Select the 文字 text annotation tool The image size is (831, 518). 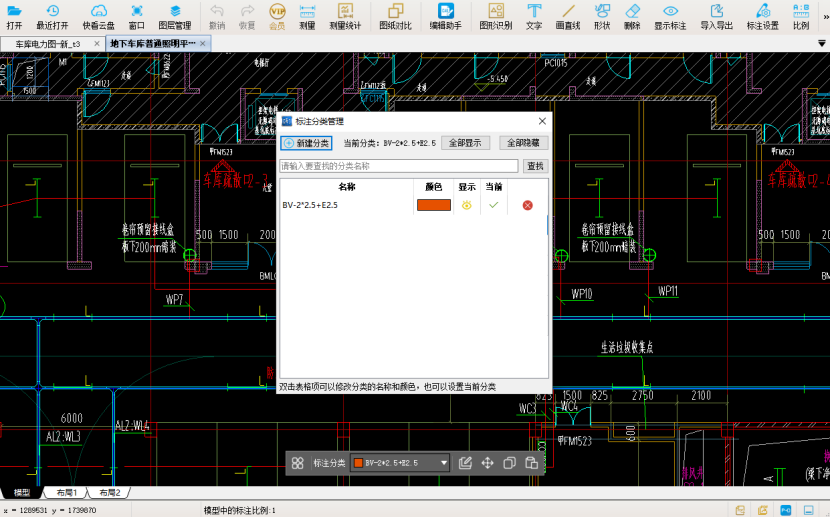pos(534,15)
